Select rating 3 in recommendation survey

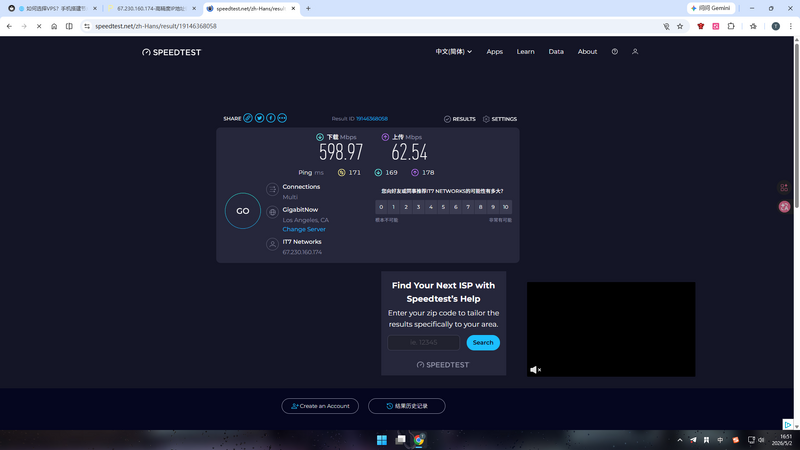418,207
